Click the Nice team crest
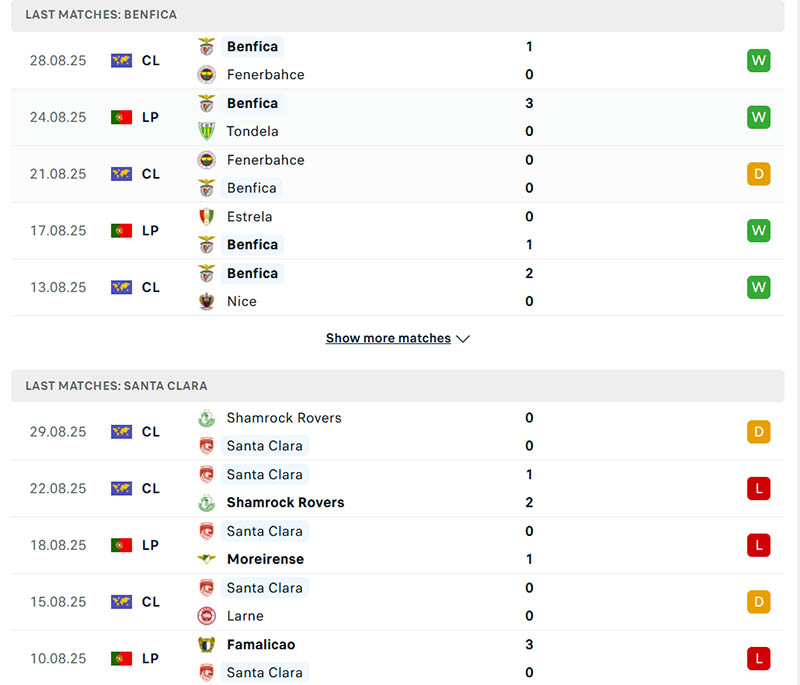This screenshot has width=800, height=685. [207, 301]
